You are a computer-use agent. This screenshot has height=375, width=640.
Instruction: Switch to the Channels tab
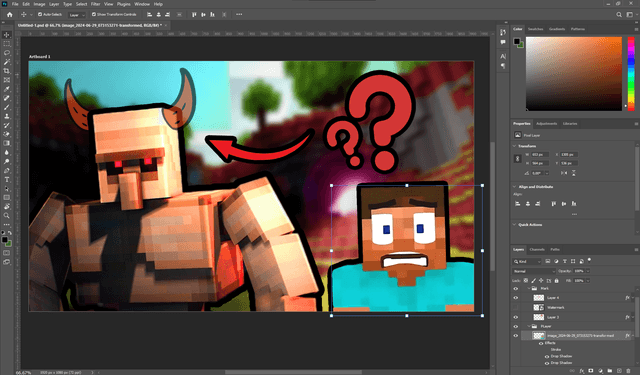coord(537,249)
